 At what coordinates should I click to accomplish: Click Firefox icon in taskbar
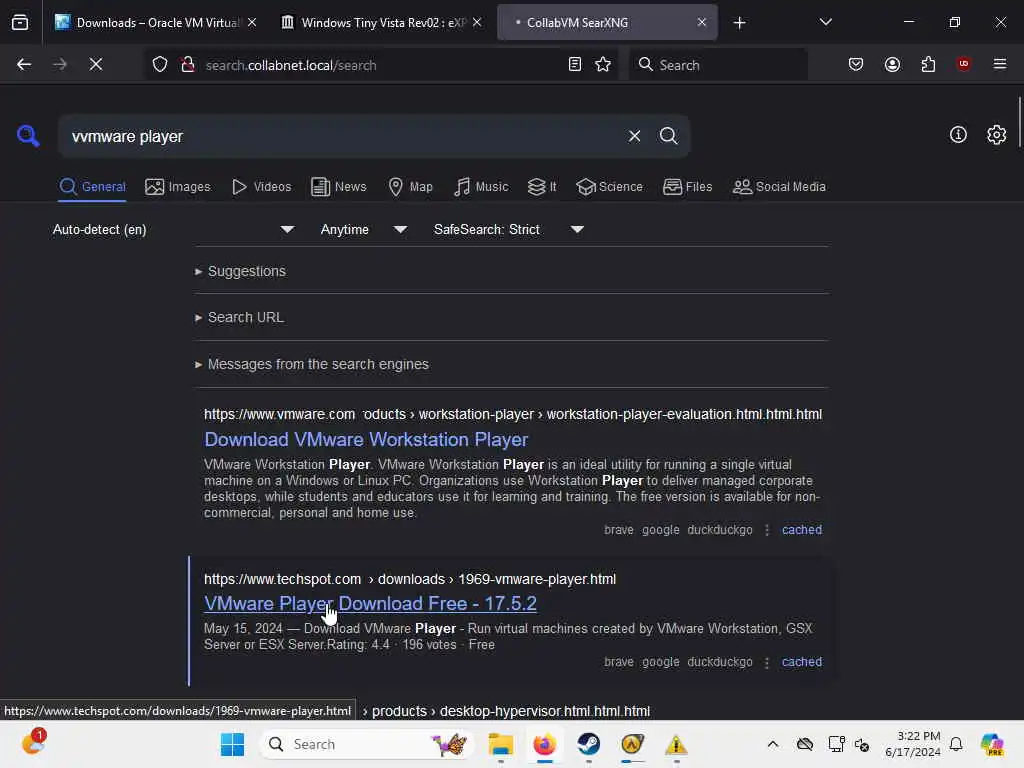point(545,744)
